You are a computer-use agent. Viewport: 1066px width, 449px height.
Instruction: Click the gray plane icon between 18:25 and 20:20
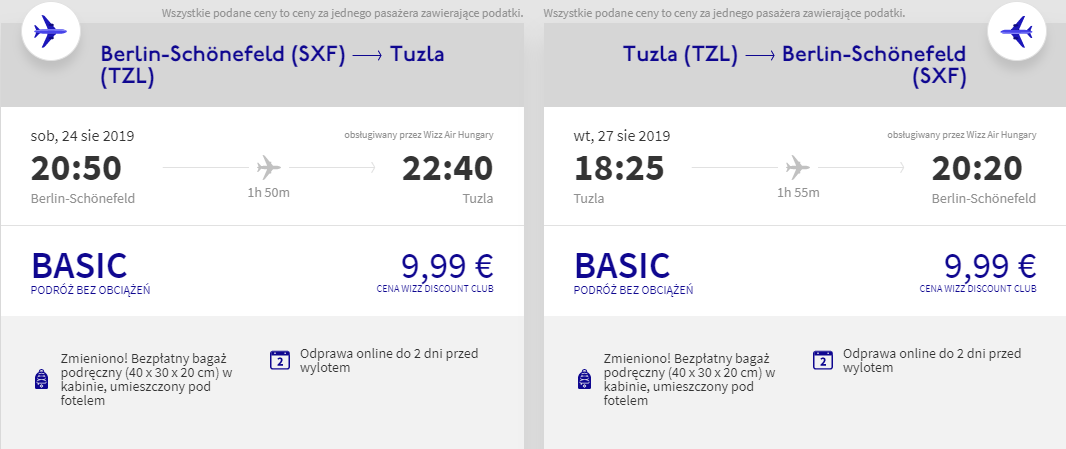[x=797, y=167]
